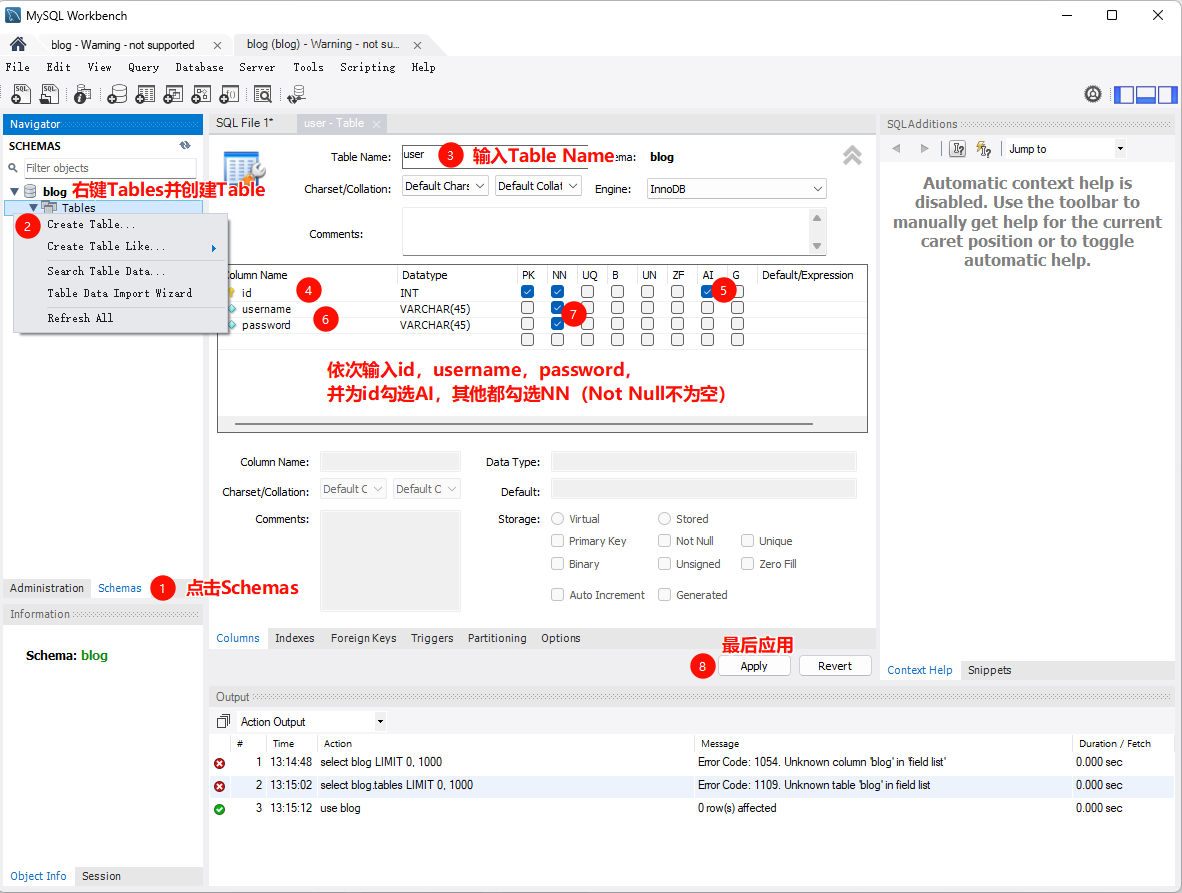Click the new SQL tab icon
1182x893 pixels.
21,94
